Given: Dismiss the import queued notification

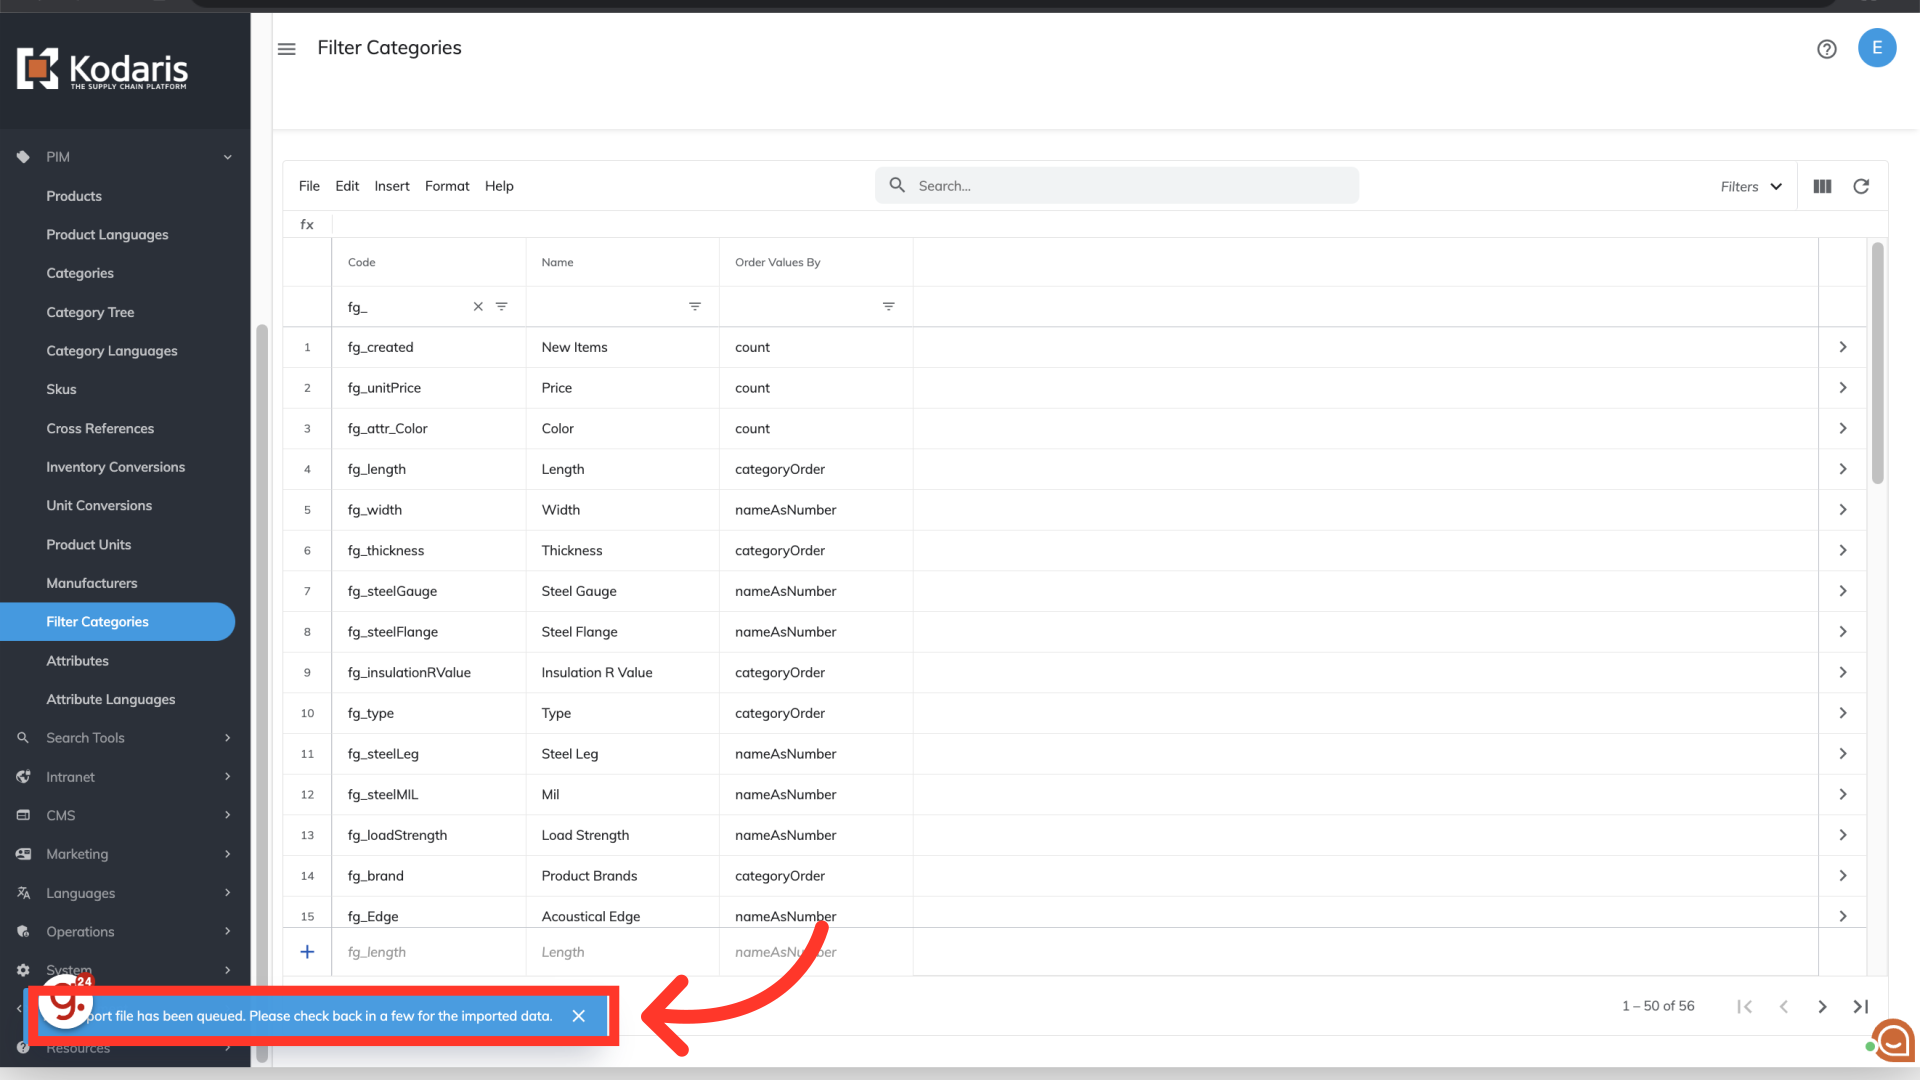Looking at the screenshot, I should (578, 1016).
